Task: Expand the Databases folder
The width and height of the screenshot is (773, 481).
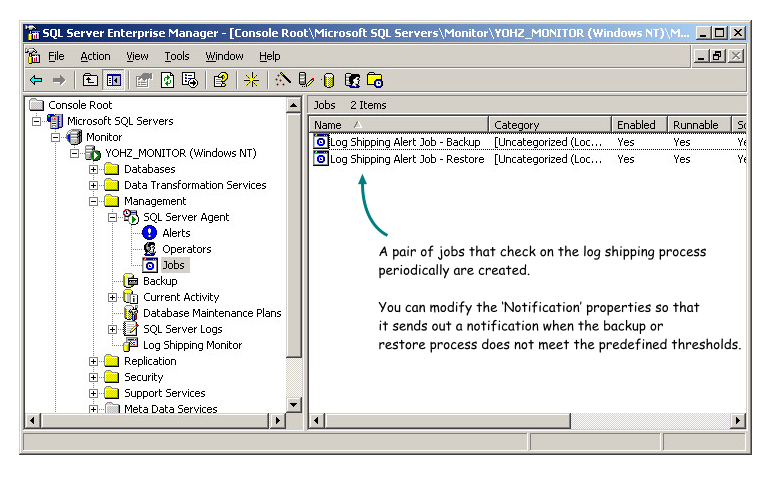Action: click(x=93, y=169)
